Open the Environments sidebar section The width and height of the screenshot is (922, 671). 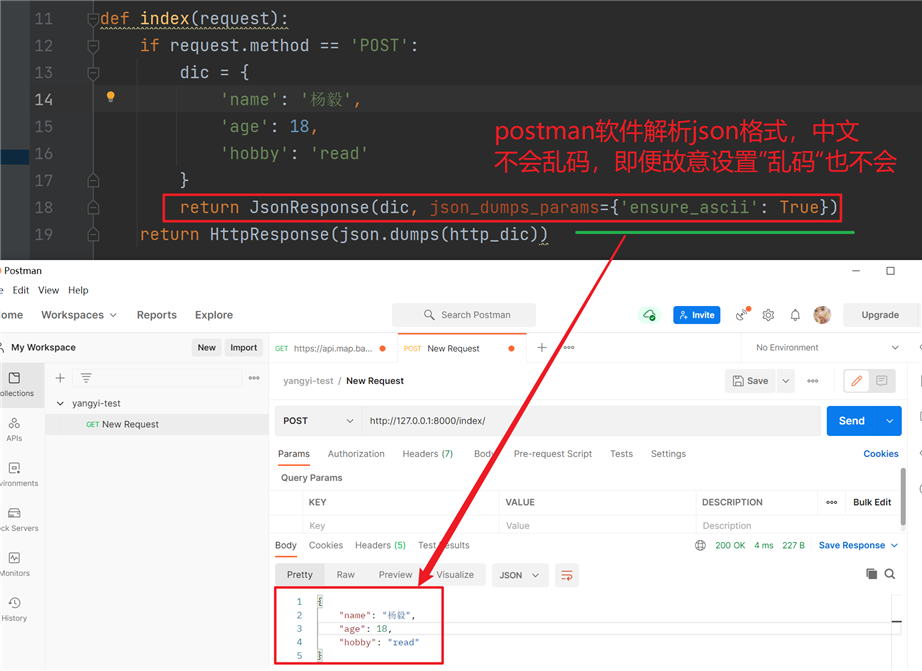[x=14, y=474]
